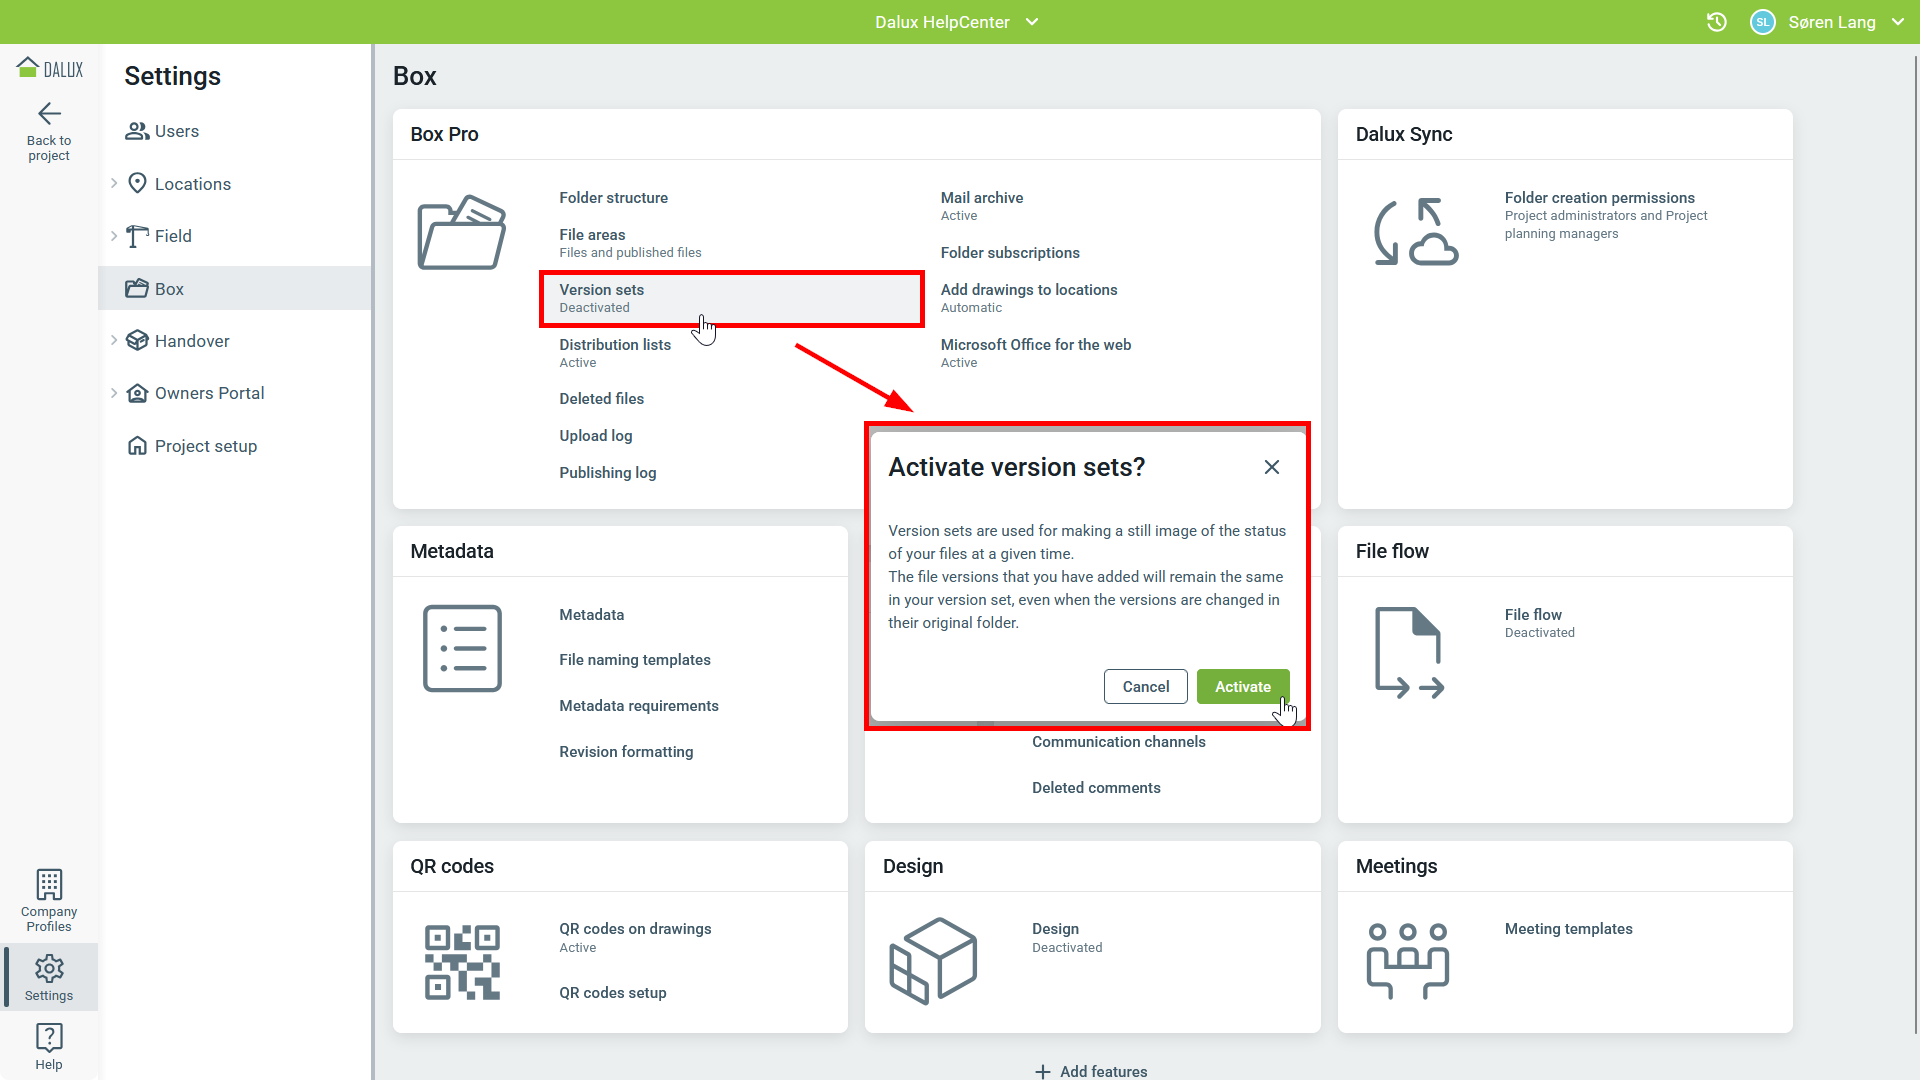Click the DALUX home logo
The height and width of the screenshot is (1080, 1920).
50,69
